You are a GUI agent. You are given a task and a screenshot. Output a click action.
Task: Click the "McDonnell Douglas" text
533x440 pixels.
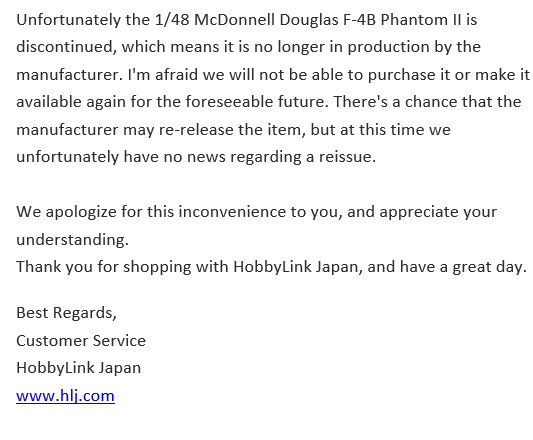(266, 20)
